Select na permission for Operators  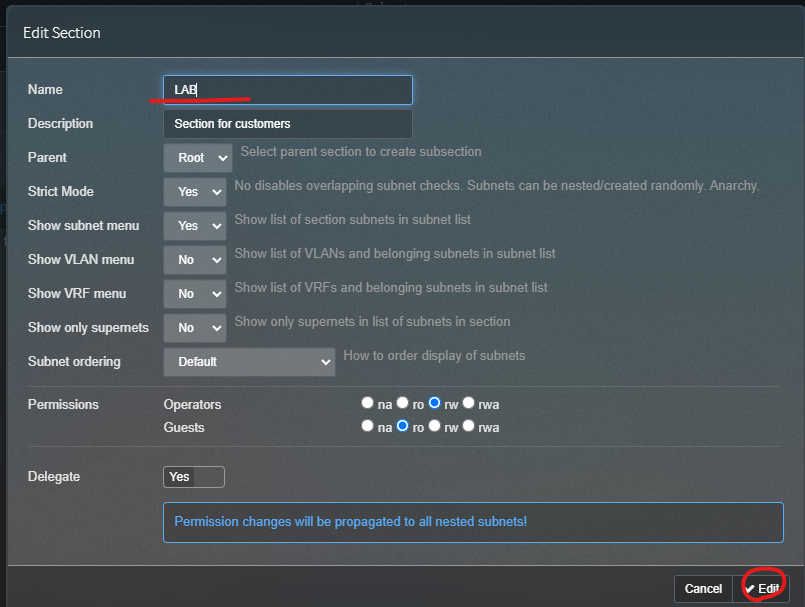pyautogui.click(x=367, y=403)
